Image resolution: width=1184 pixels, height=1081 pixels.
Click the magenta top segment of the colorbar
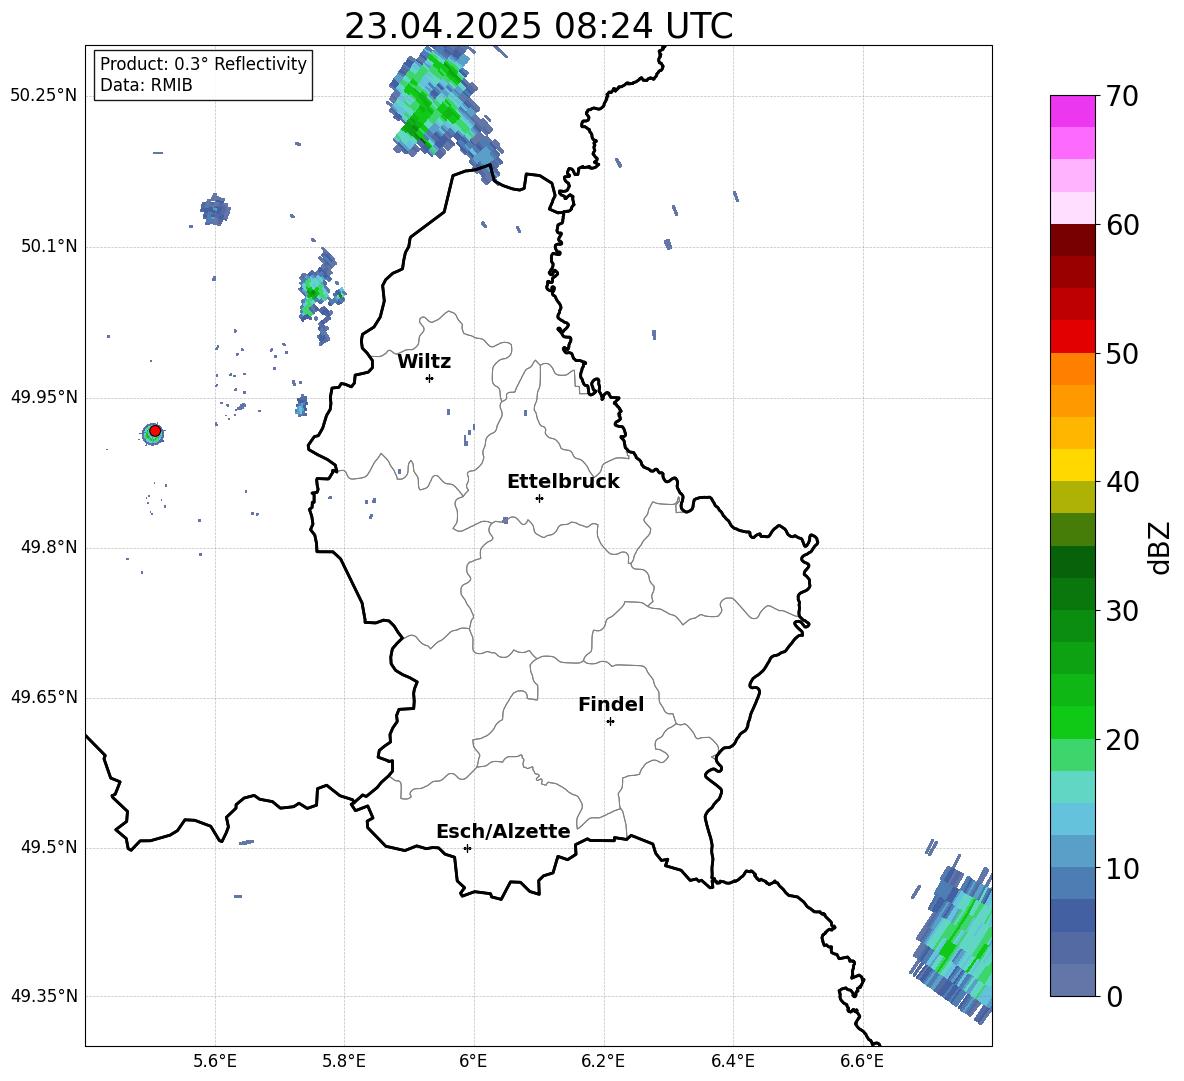tap(1073, 111)
